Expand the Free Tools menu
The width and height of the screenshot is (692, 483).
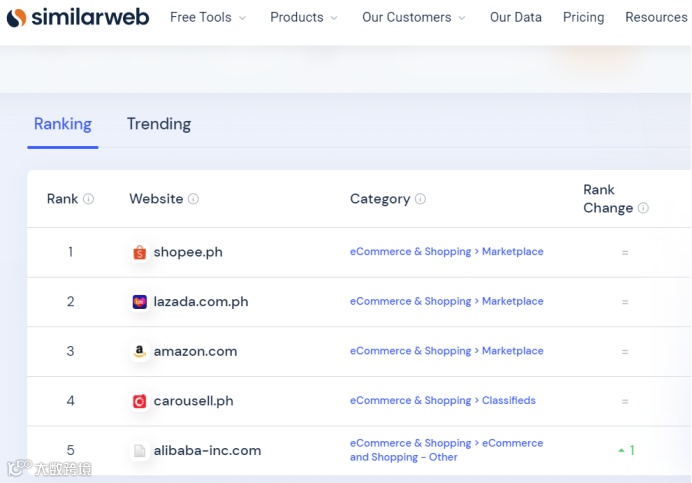coord(207,17)
